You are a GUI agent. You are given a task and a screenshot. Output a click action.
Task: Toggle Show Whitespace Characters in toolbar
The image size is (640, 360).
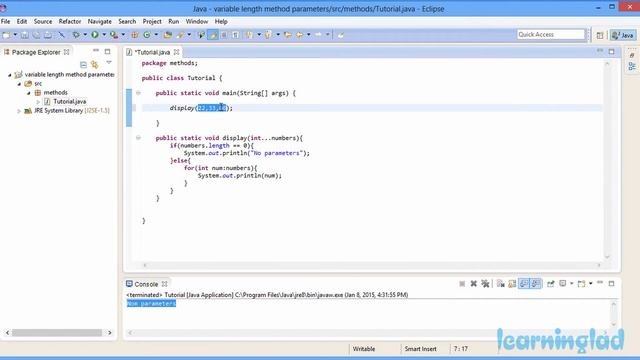tap(236, 35)
